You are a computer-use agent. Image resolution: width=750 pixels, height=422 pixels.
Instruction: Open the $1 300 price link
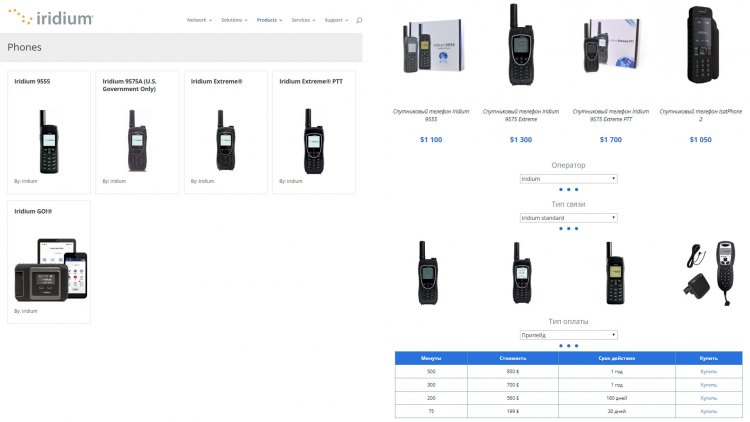click(x=520, y=140)
